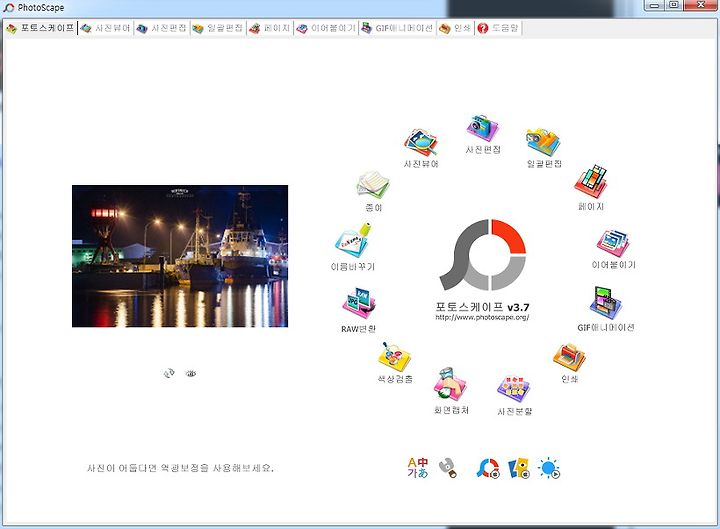
Task: Click the blue sun icon with play arrow
Action: click(x=549, y=468)
